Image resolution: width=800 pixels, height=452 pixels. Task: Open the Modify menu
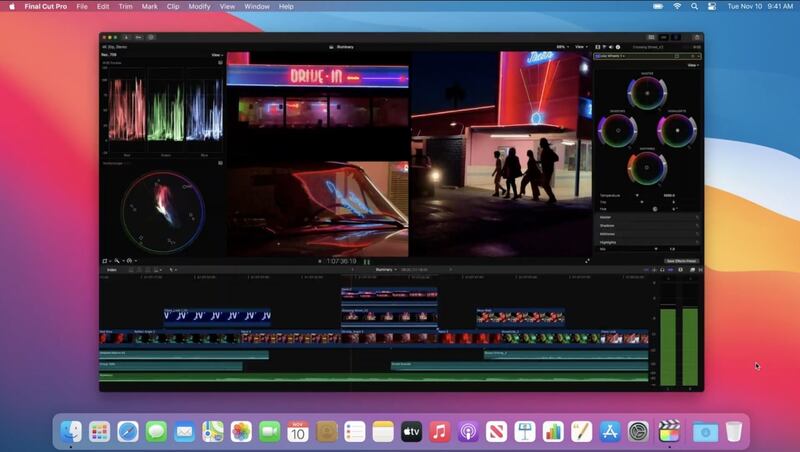point(199,6)
